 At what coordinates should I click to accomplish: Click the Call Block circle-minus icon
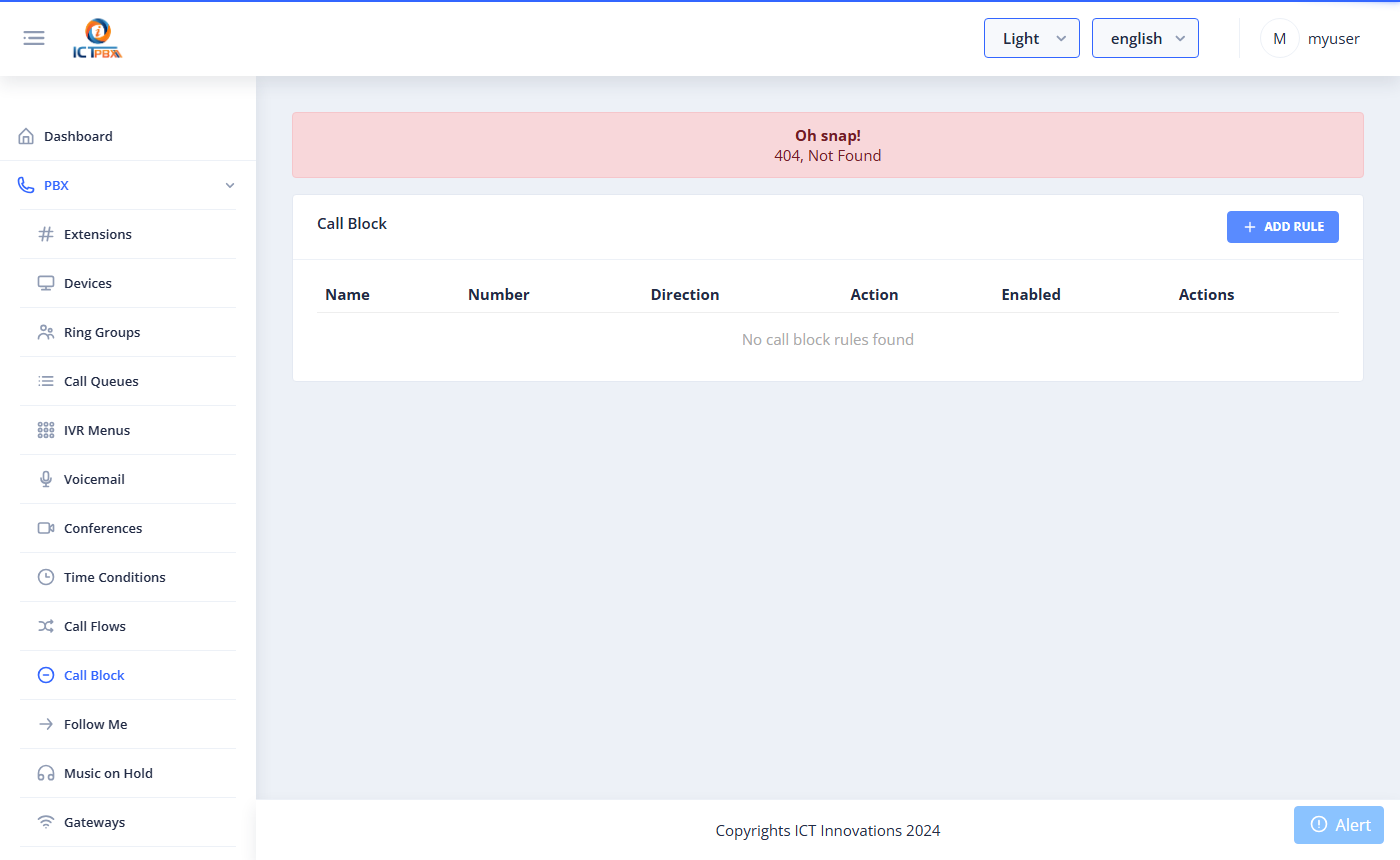(46, 675)
